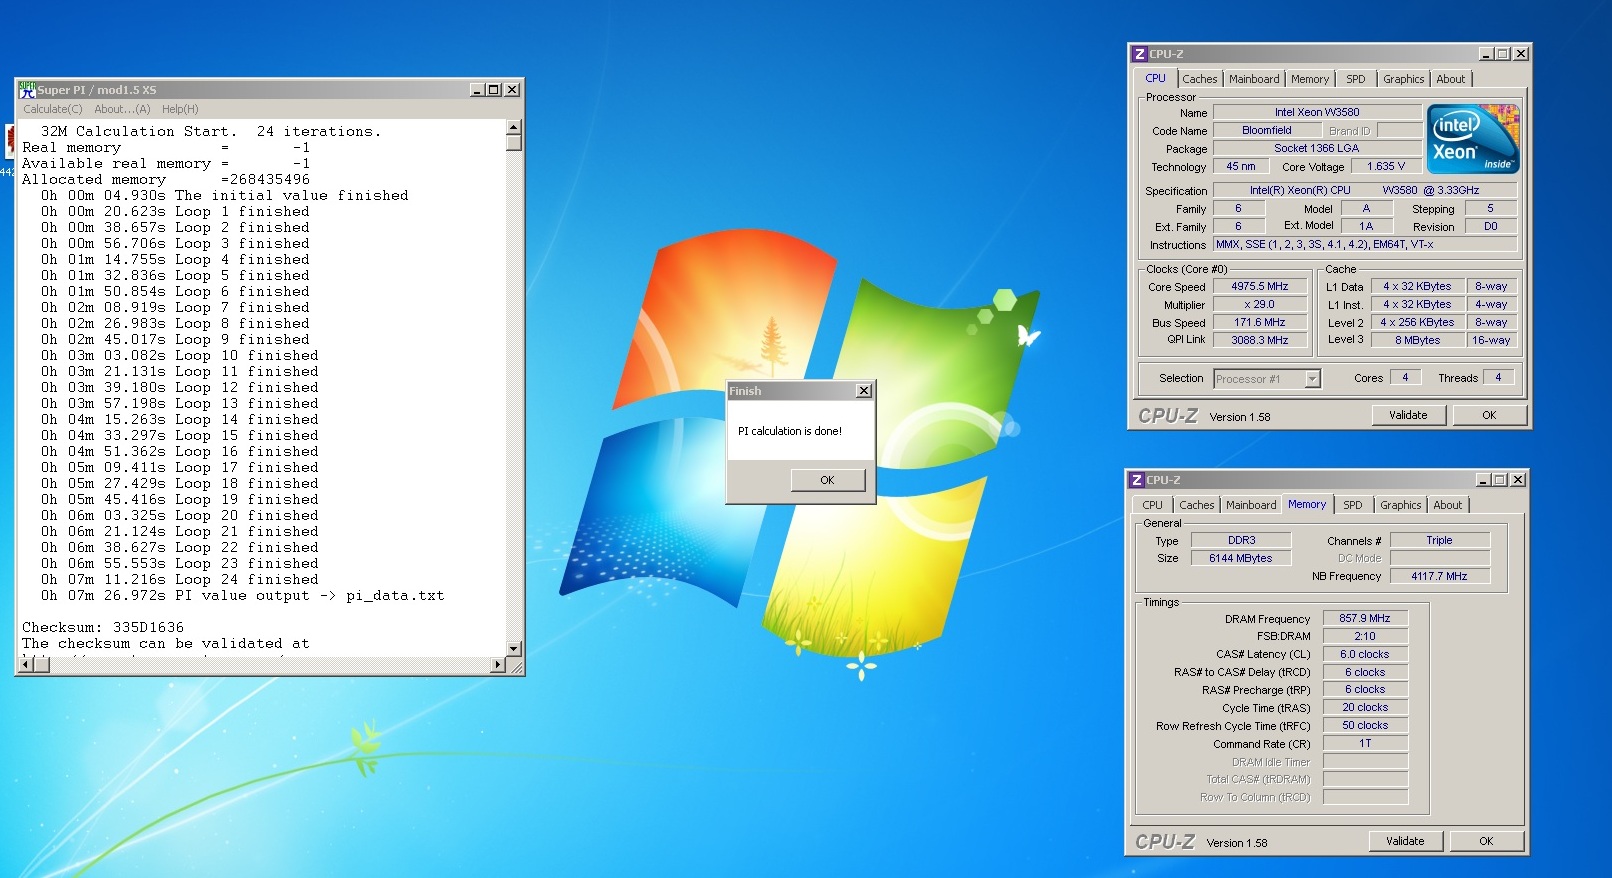The width and height of the screenshot is (1612, 878).
Task: Minimize the top CPU-Z window
Action: point(1487,54)
